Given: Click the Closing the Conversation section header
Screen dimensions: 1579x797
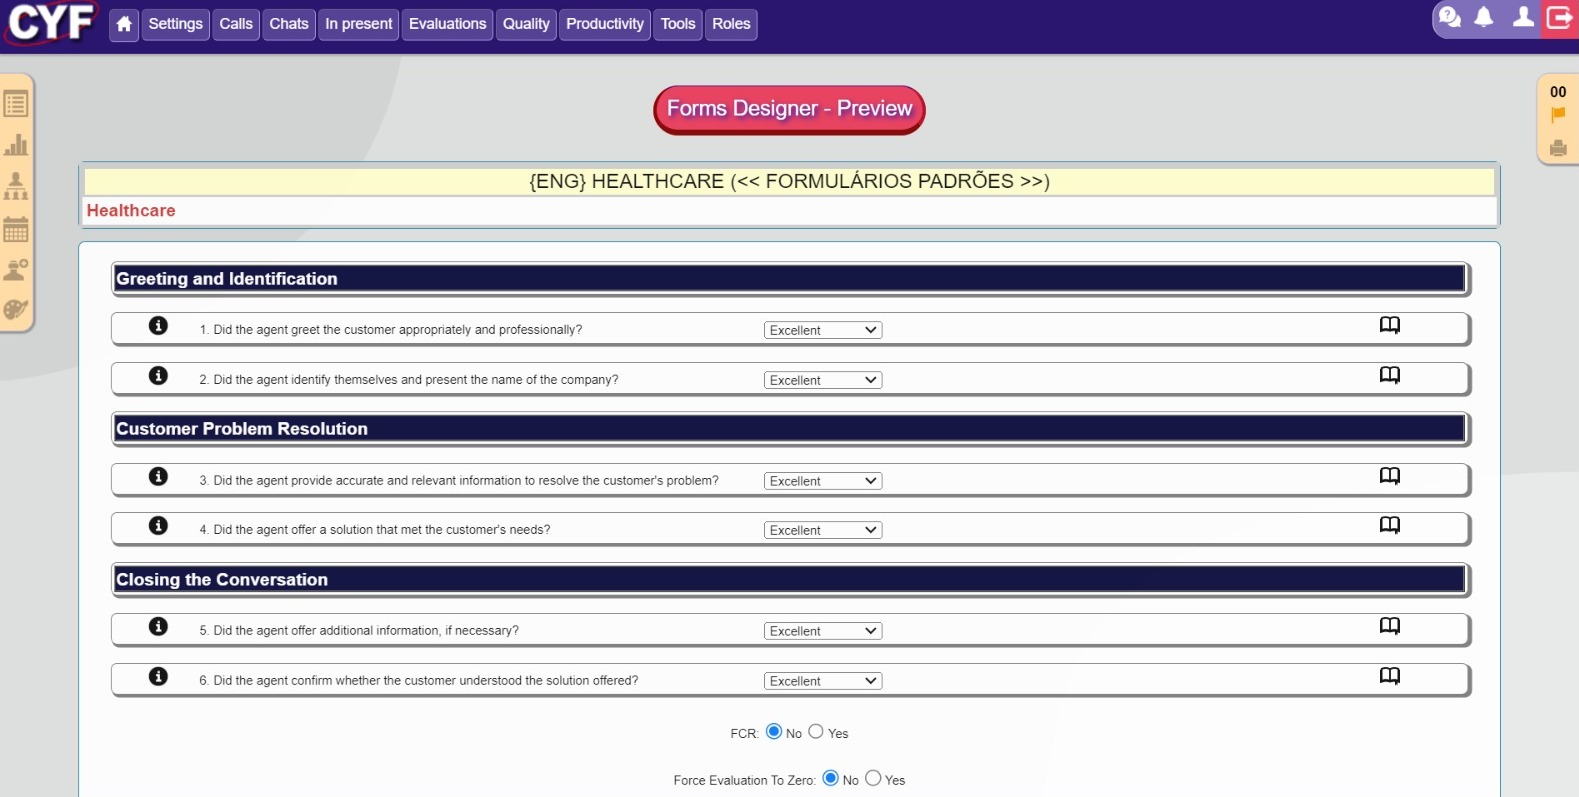Looking at the screenshot, I should (789, 580).
